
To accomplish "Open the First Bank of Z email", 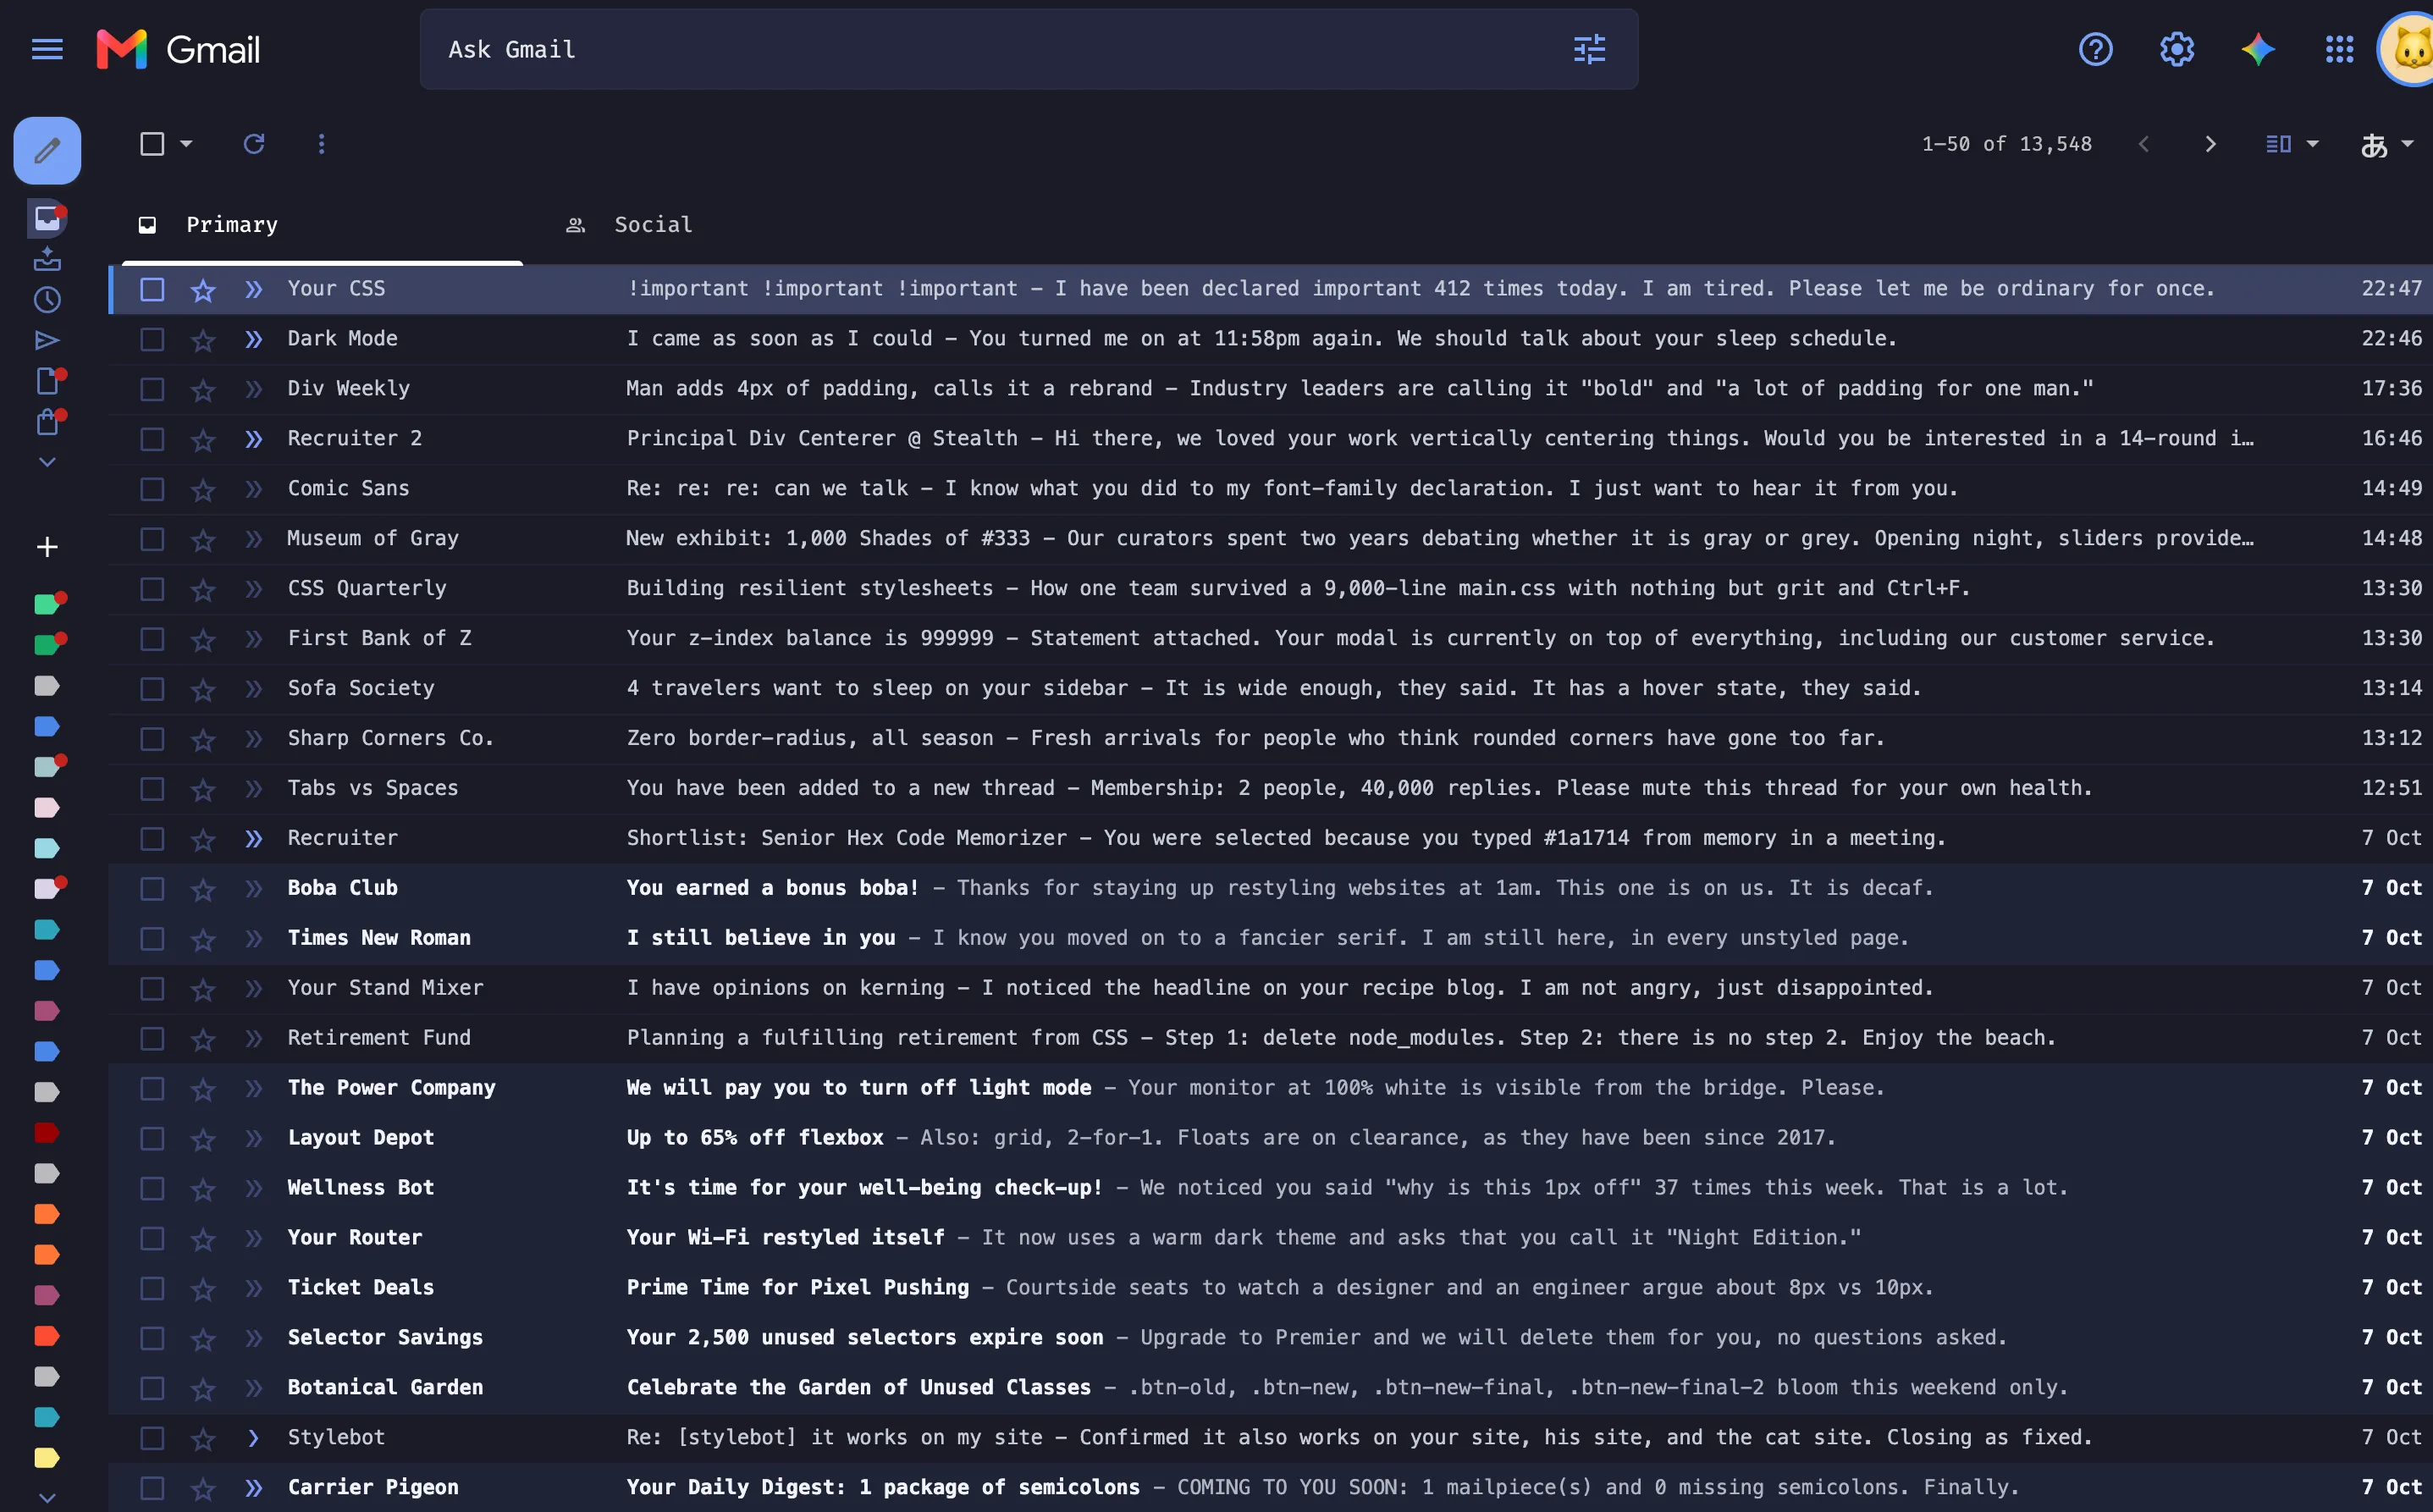I will pyautogui.click(x=1270, y=639).
